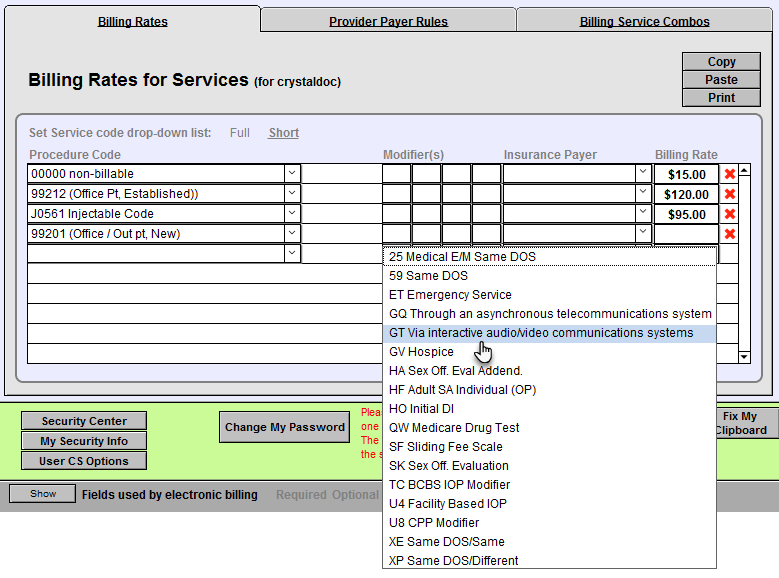This screenshot has width=779, height=578.
Task: Select QW Medicare Drug Test modifier
Action: pyautogui.click(x=454, y=428)
